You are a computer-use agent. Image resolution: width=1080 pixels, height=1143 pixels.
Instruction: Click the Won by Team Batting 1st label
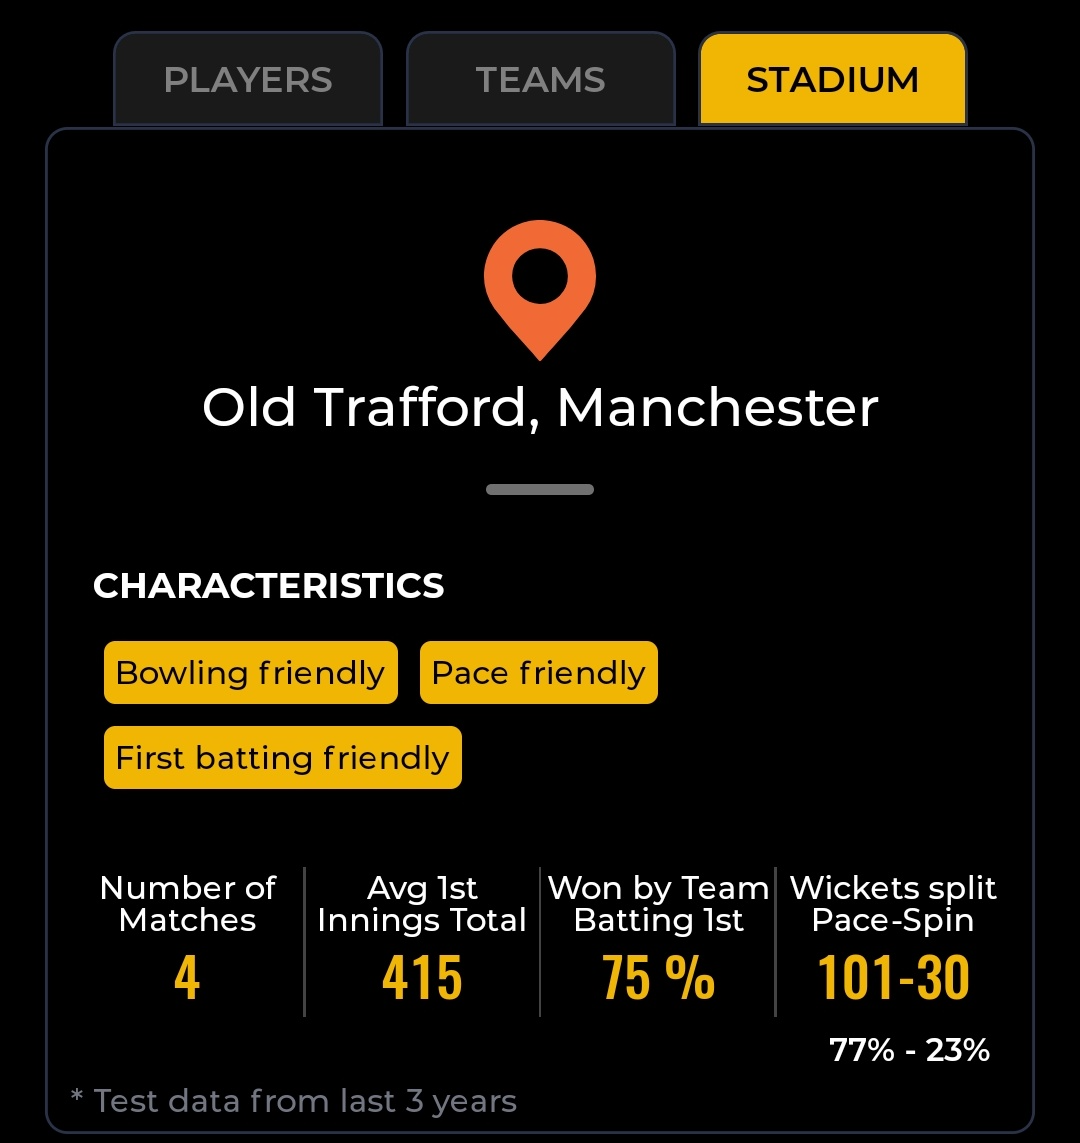tap(658, 904)
